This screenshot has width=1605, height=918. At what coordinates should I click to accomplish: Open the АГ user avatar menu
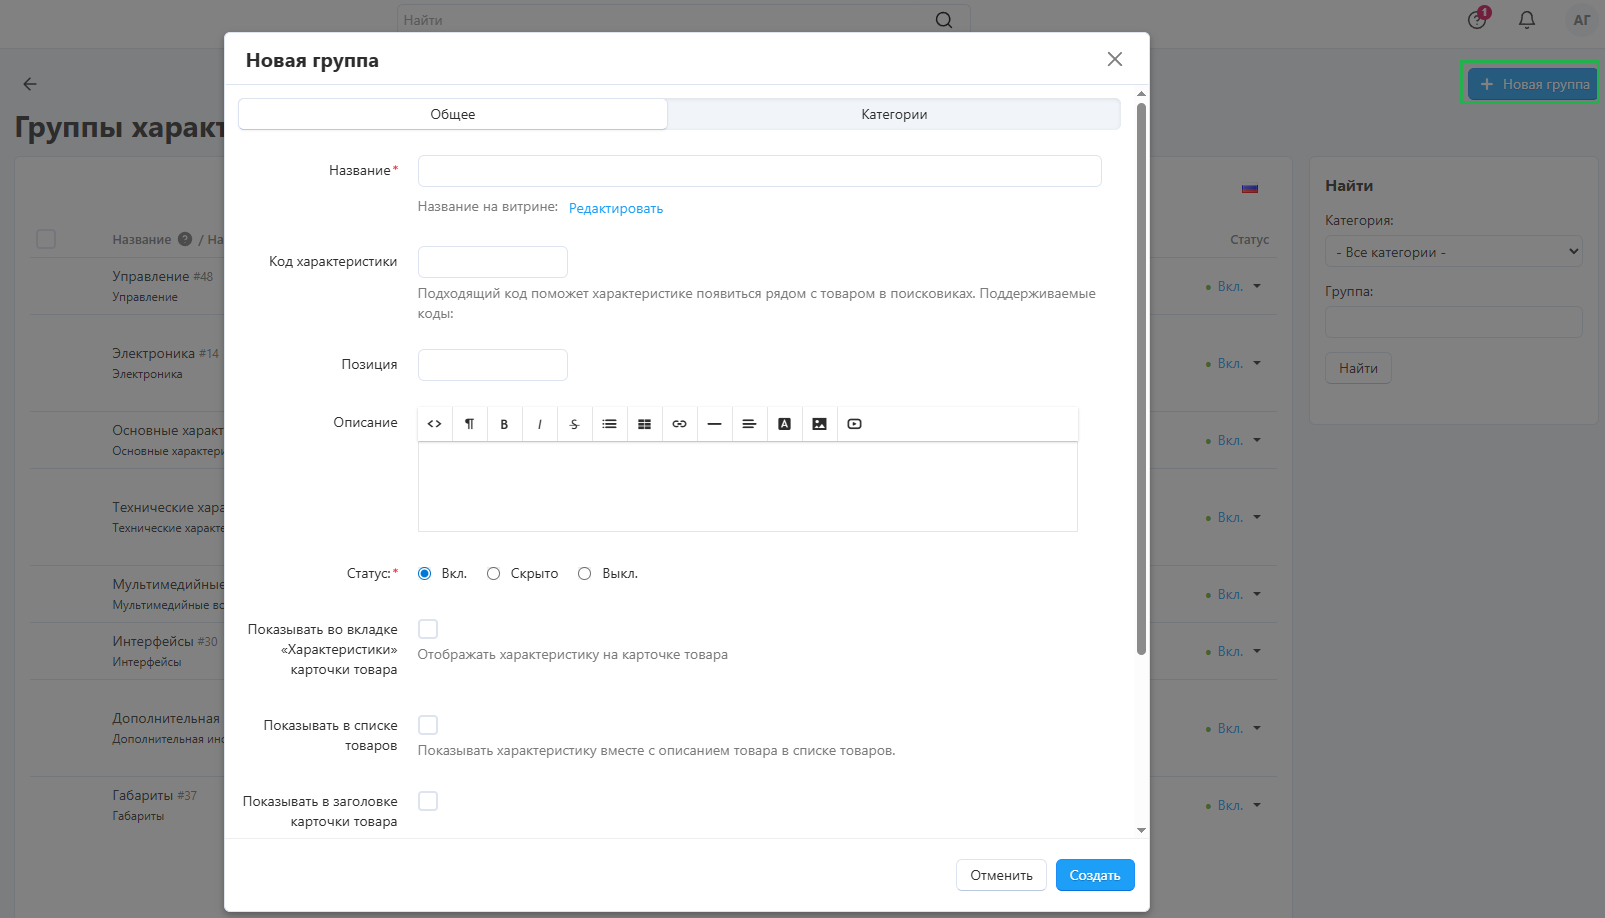(x=1581, y=20)
